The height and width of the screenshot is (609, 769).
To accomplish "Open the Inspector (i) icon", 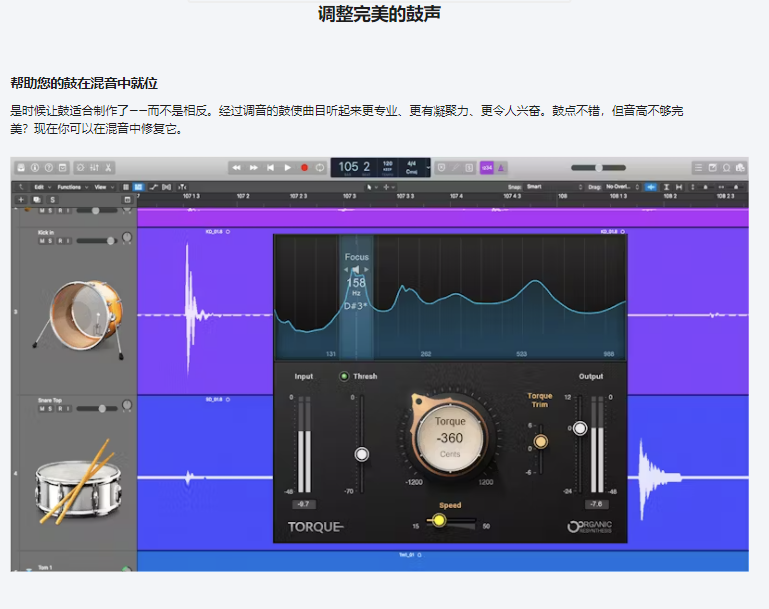I will 35,168.
